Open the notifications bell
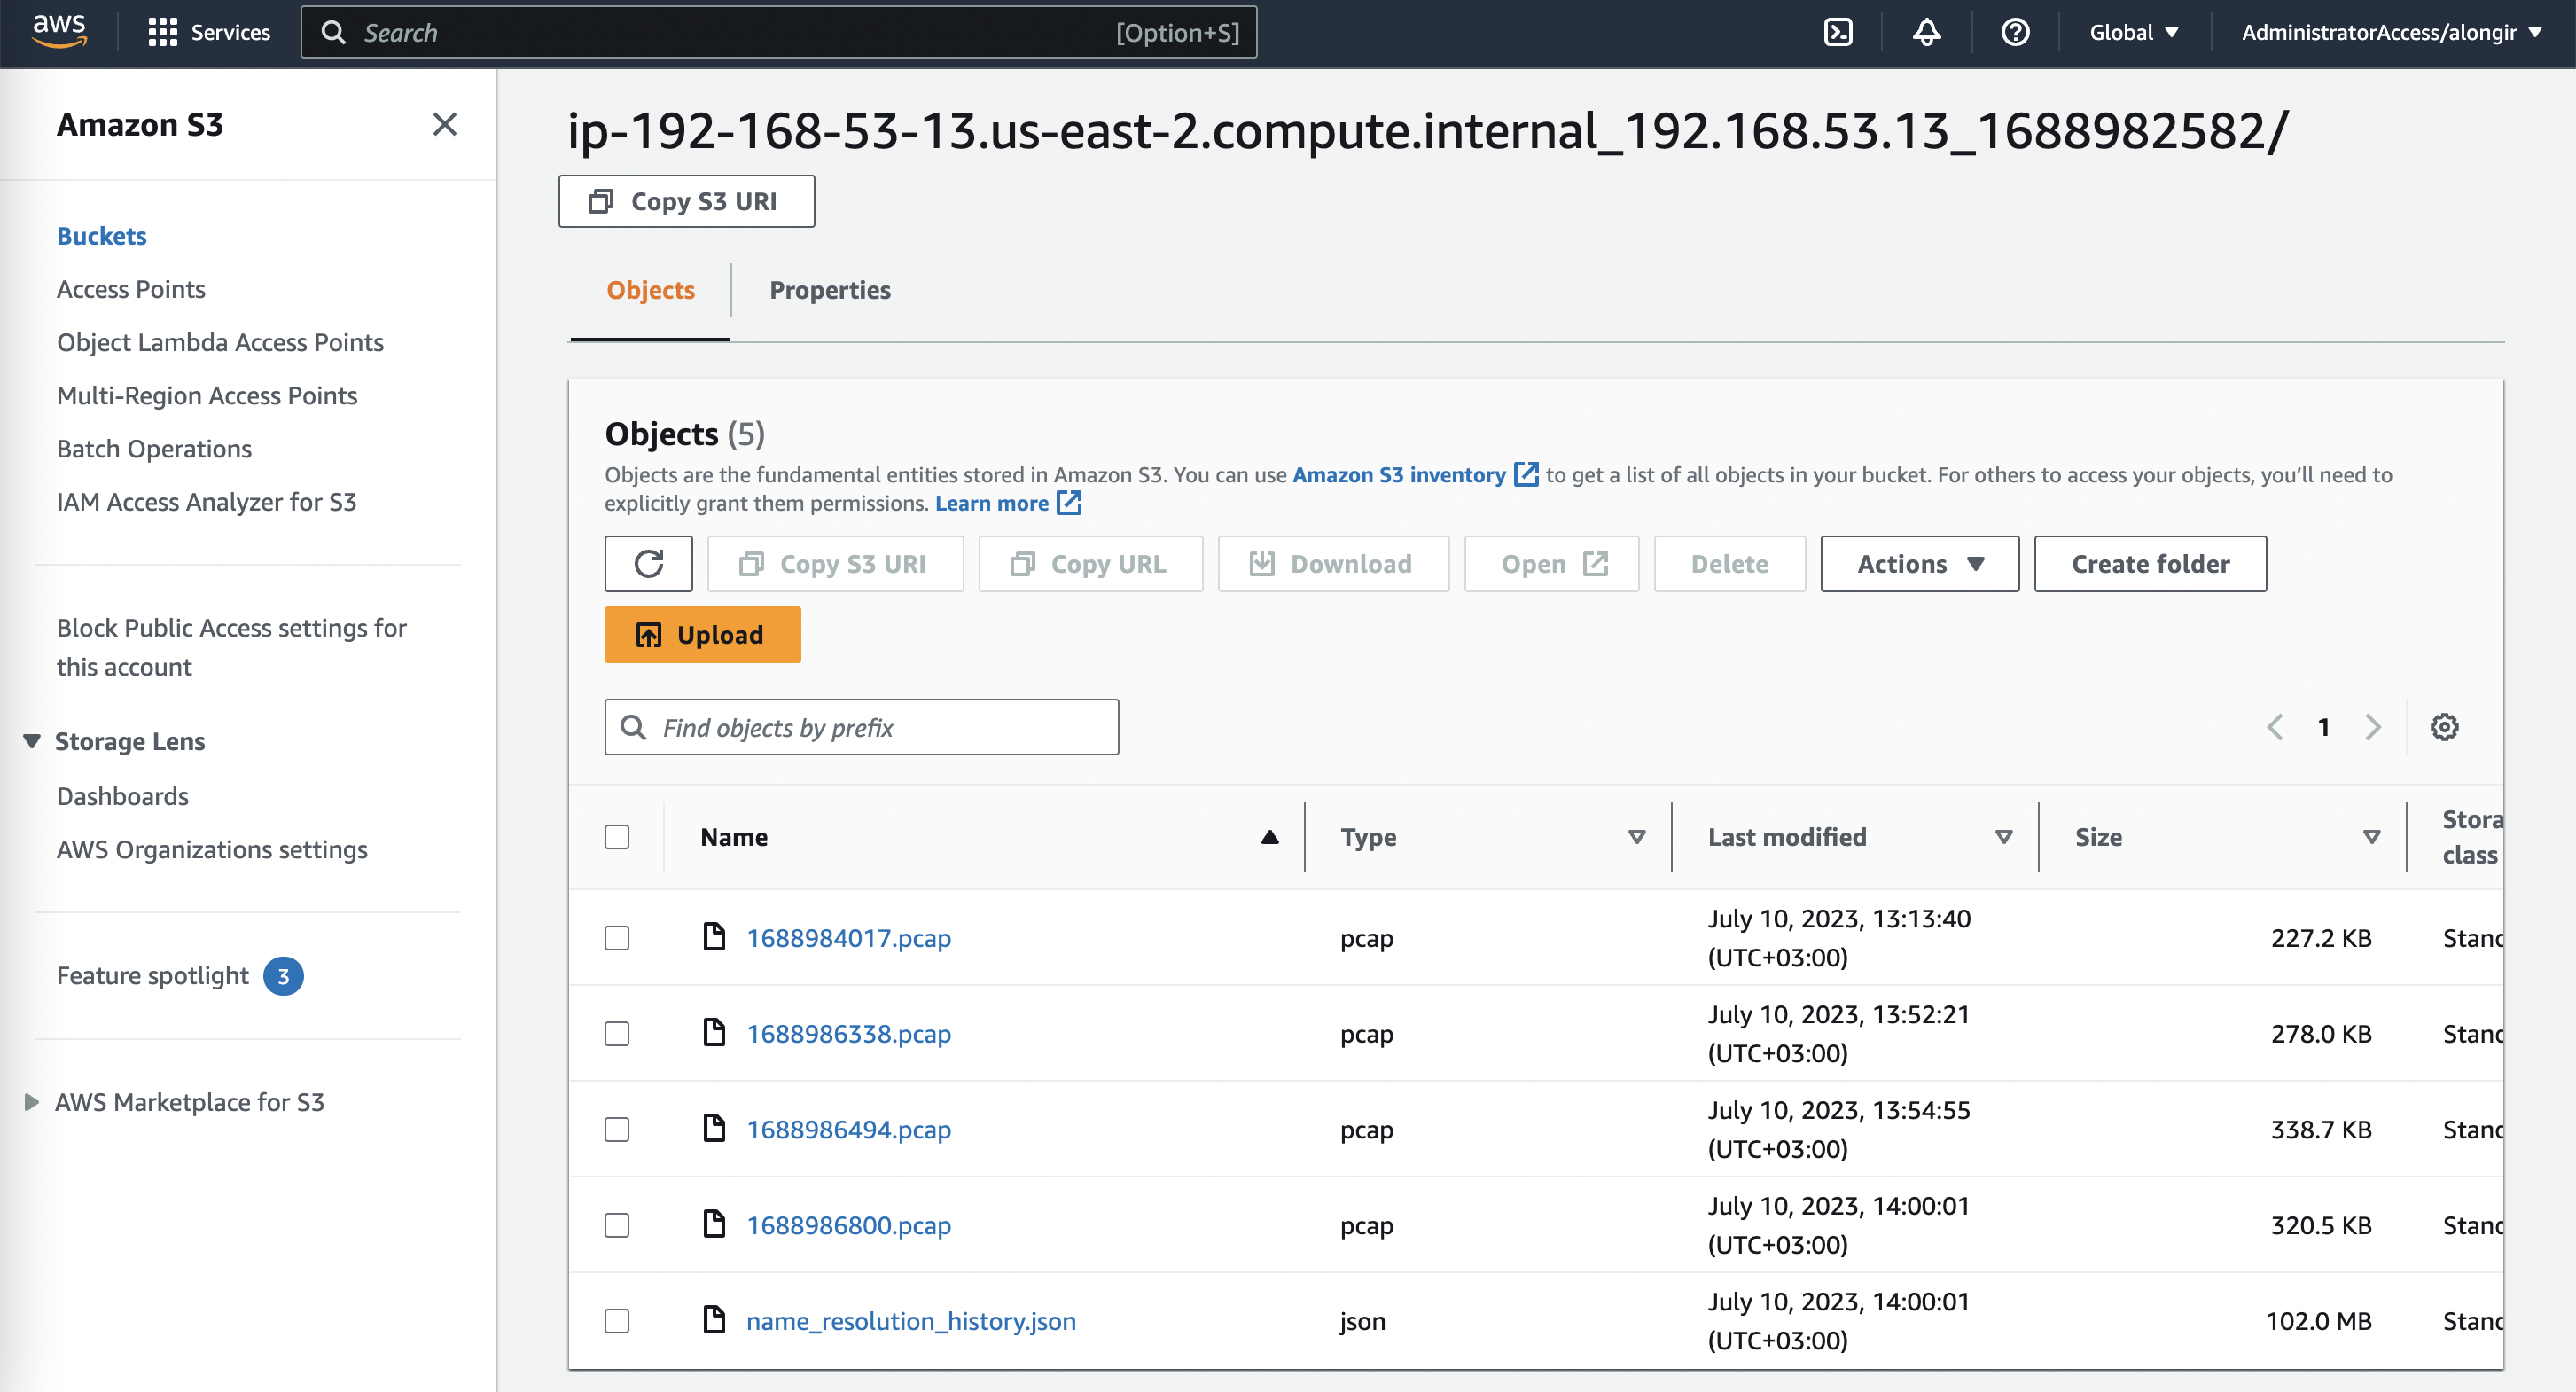This screenshot has width=2576, height=1392. point(1926,32)
